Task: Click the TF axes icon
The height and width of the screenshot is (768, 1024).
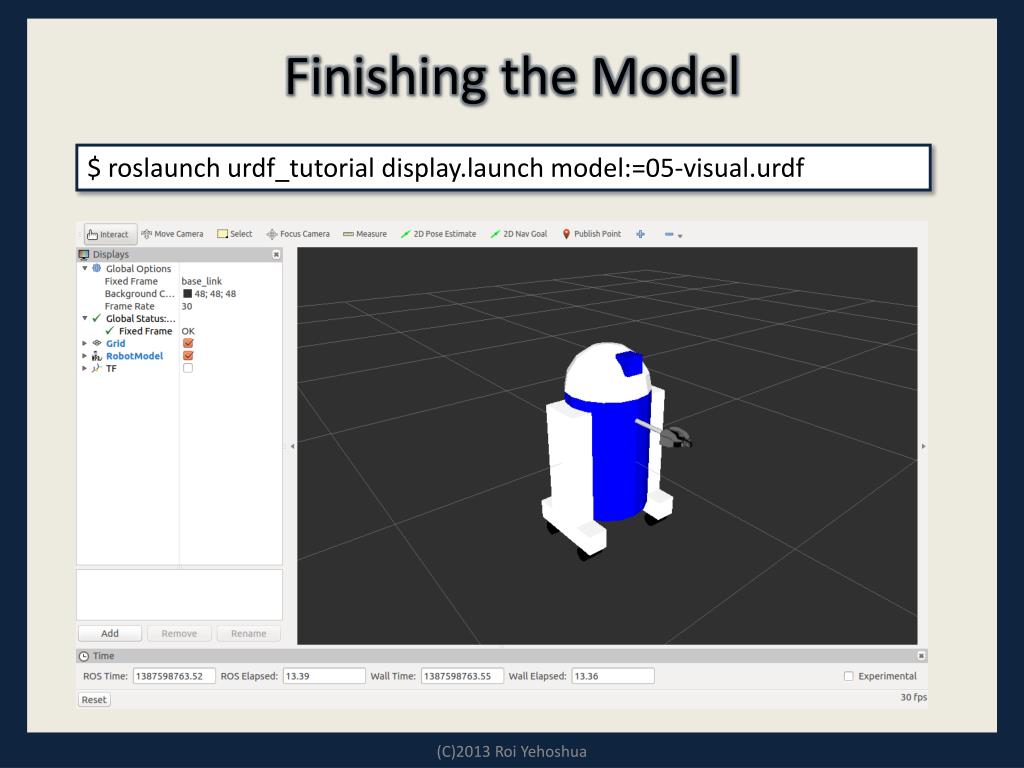Action: coord(97,368)
